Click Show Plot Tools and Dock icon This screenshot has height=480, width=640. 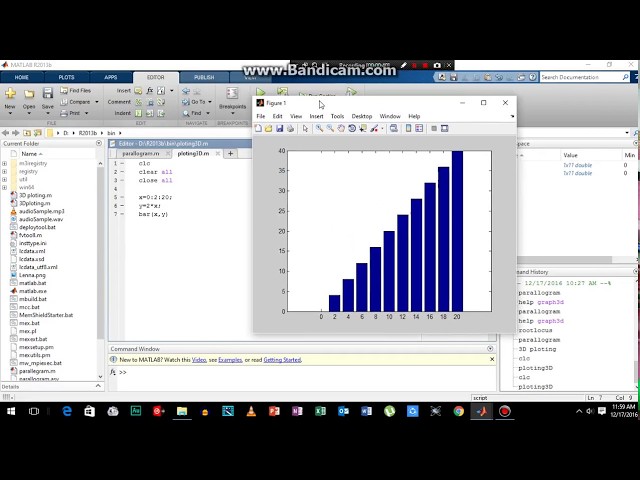[x=444, y=129]
